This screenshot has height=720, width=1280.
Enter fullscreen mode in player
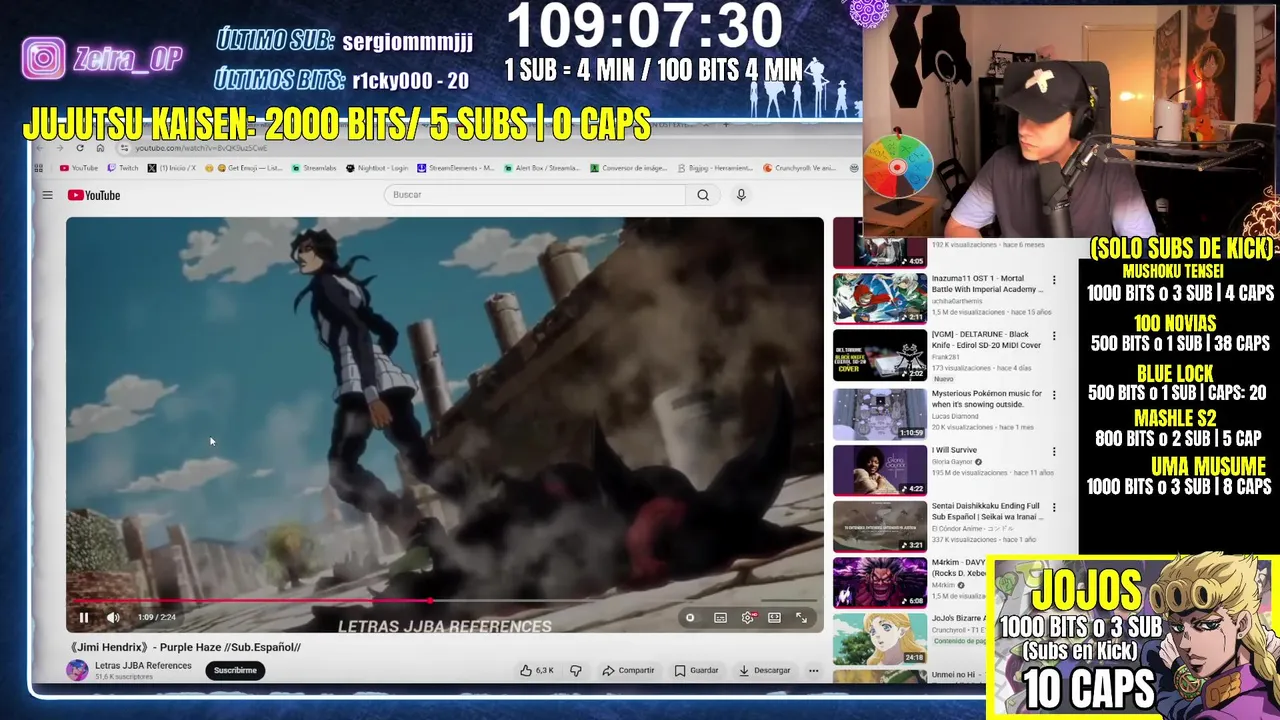pyautogui.click(x=801, y=618)
